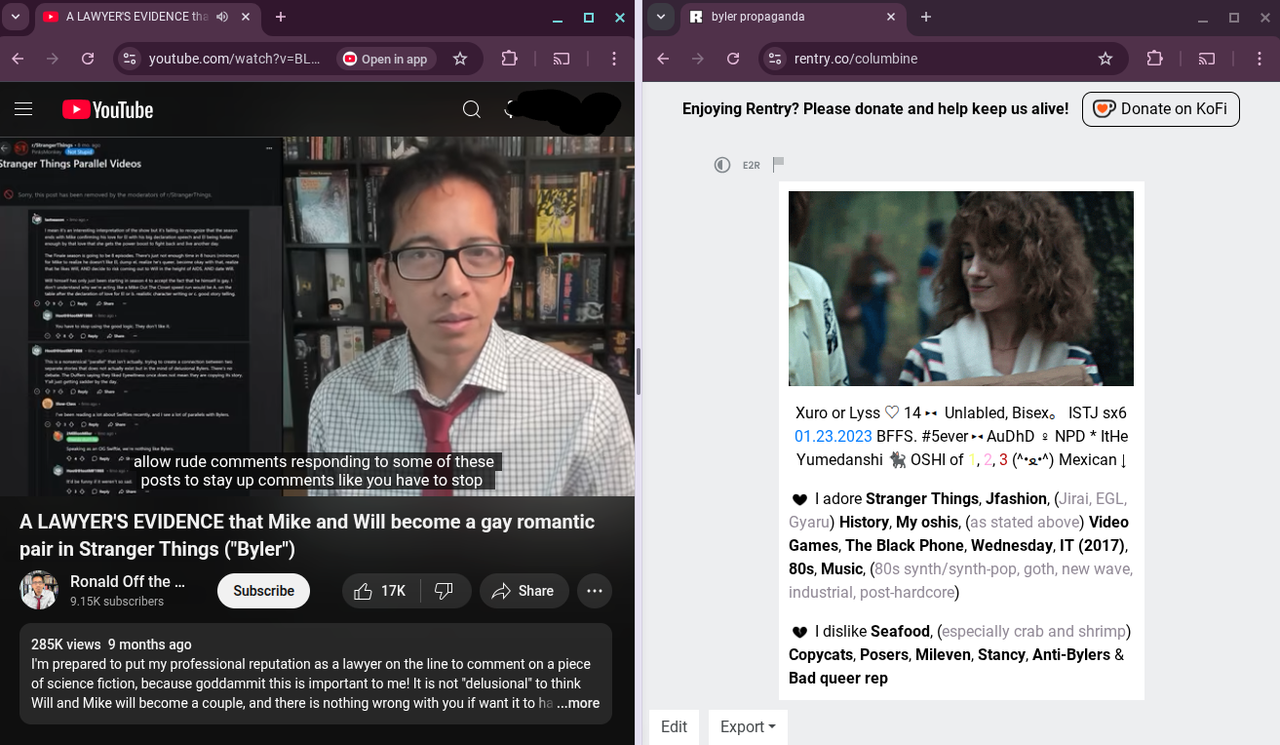Image resolution: width=1280 pixels, height=745 pixels.
Task: Reload the YouTube page
Action: coord(88,59)
